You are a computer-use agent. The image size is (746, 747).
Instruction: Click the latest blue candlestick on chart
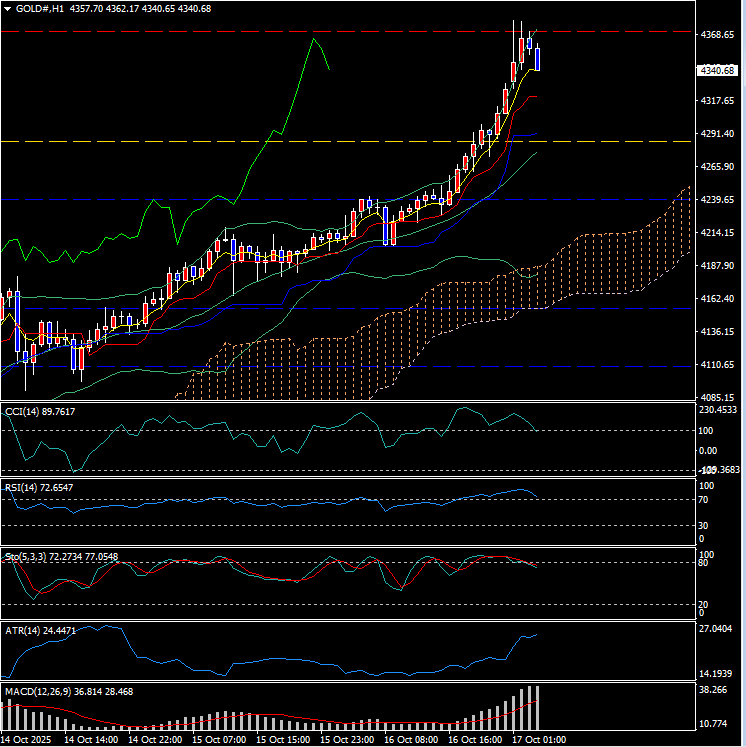pos(537,58)
